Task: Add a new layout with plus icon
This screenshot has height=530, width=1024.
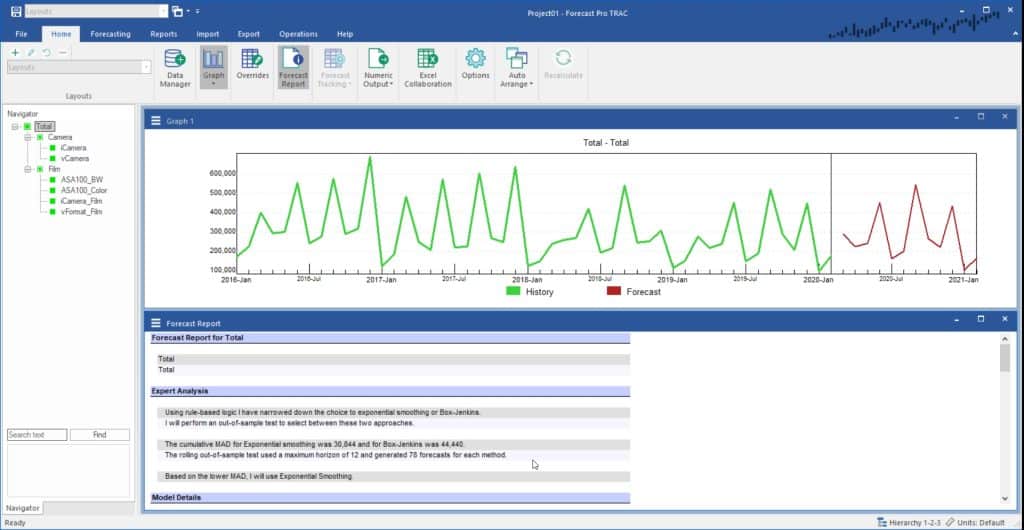Action: 15,52
